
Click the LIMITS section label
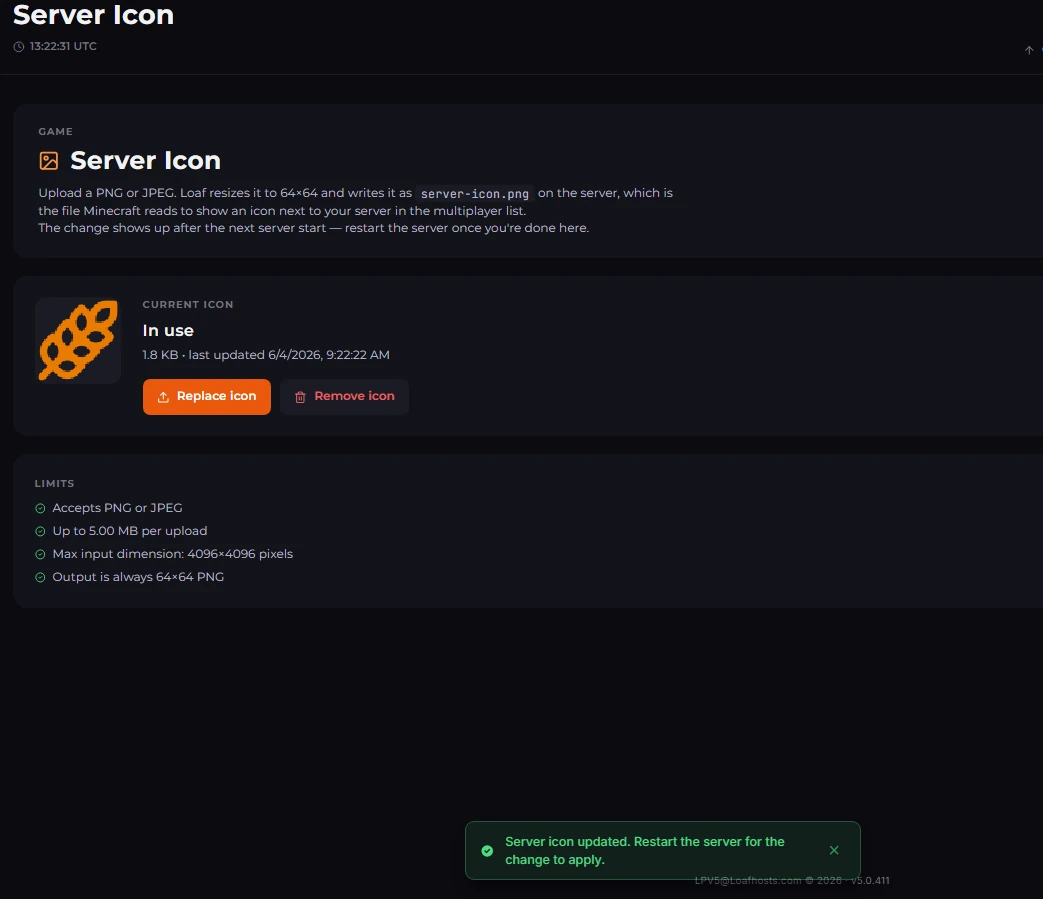[x=55, y=483]
